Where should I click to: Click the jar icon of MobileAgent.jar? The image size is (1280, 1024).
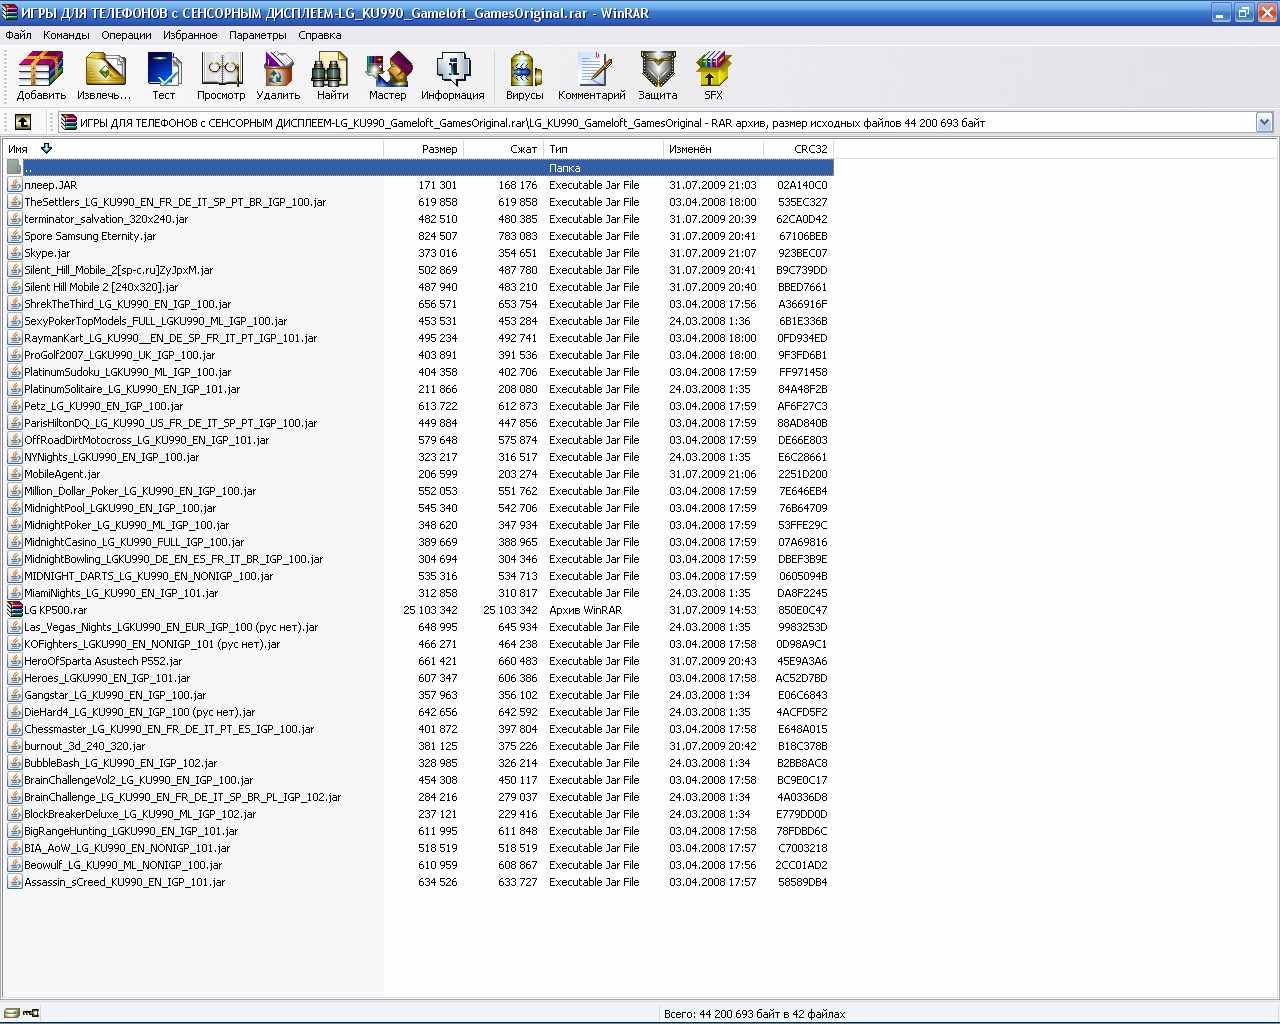tap(15, 474)
